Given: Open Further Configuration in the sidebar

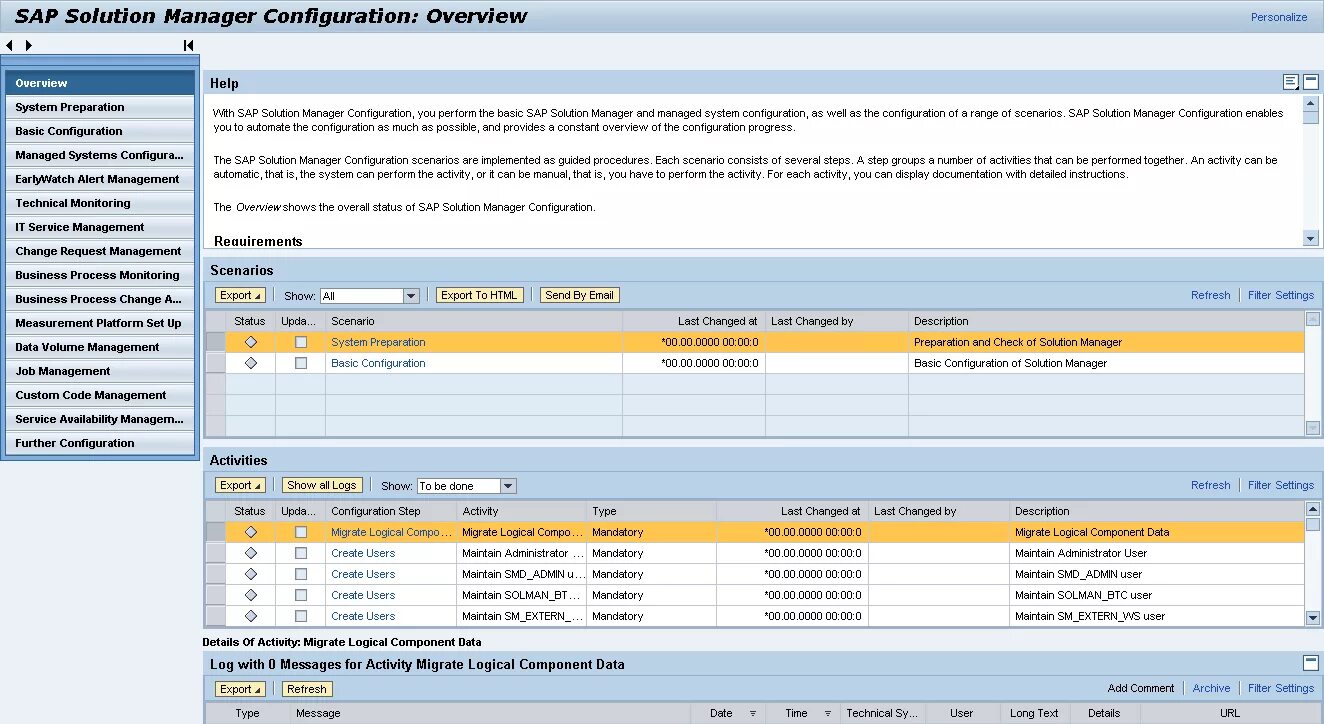Looking at the screenshot, I should tap(100, 443).
